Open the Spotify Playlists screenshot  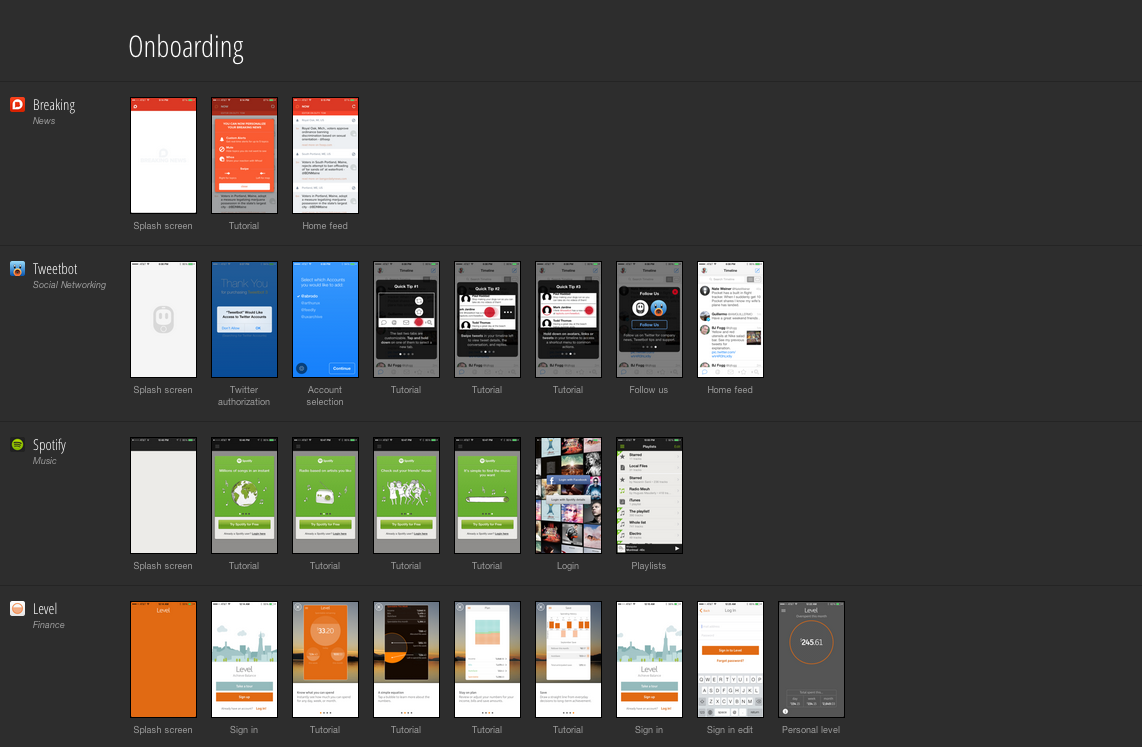coord(649,495)
